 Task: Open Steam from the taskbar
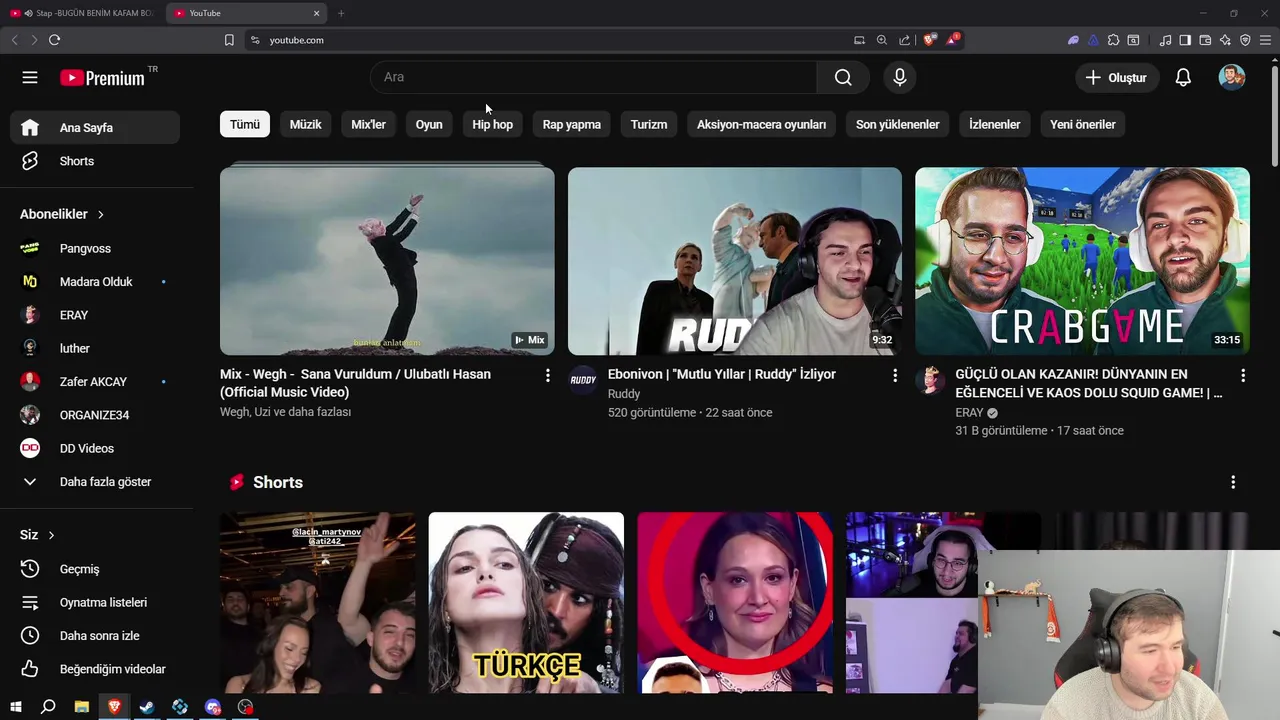coord(147,707)
